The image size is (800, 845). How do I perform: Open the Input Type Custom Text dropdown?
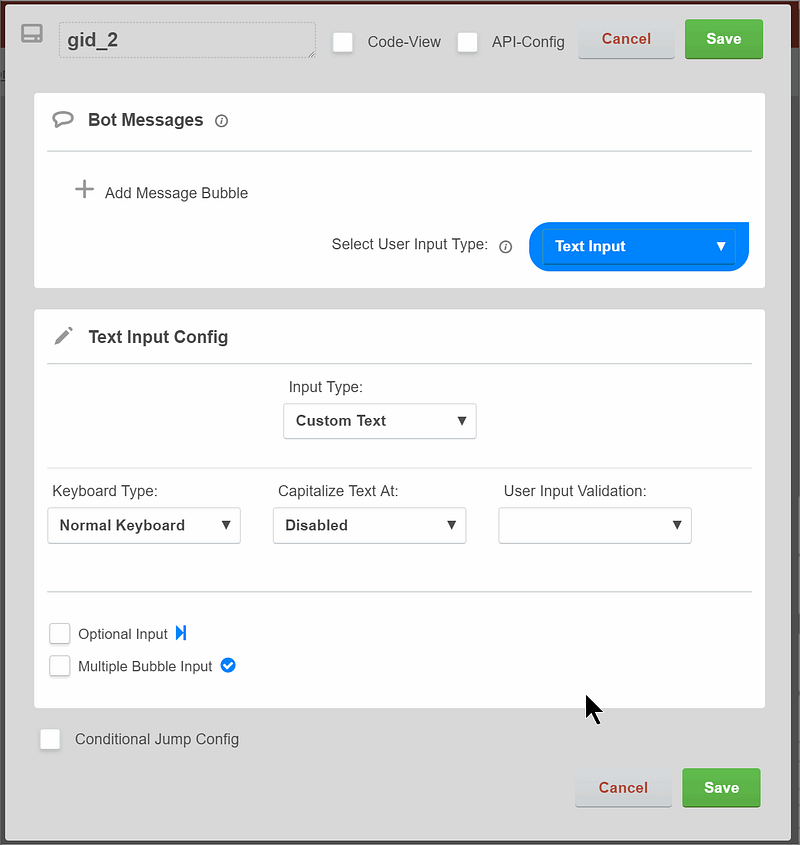(x=380, y=421)
